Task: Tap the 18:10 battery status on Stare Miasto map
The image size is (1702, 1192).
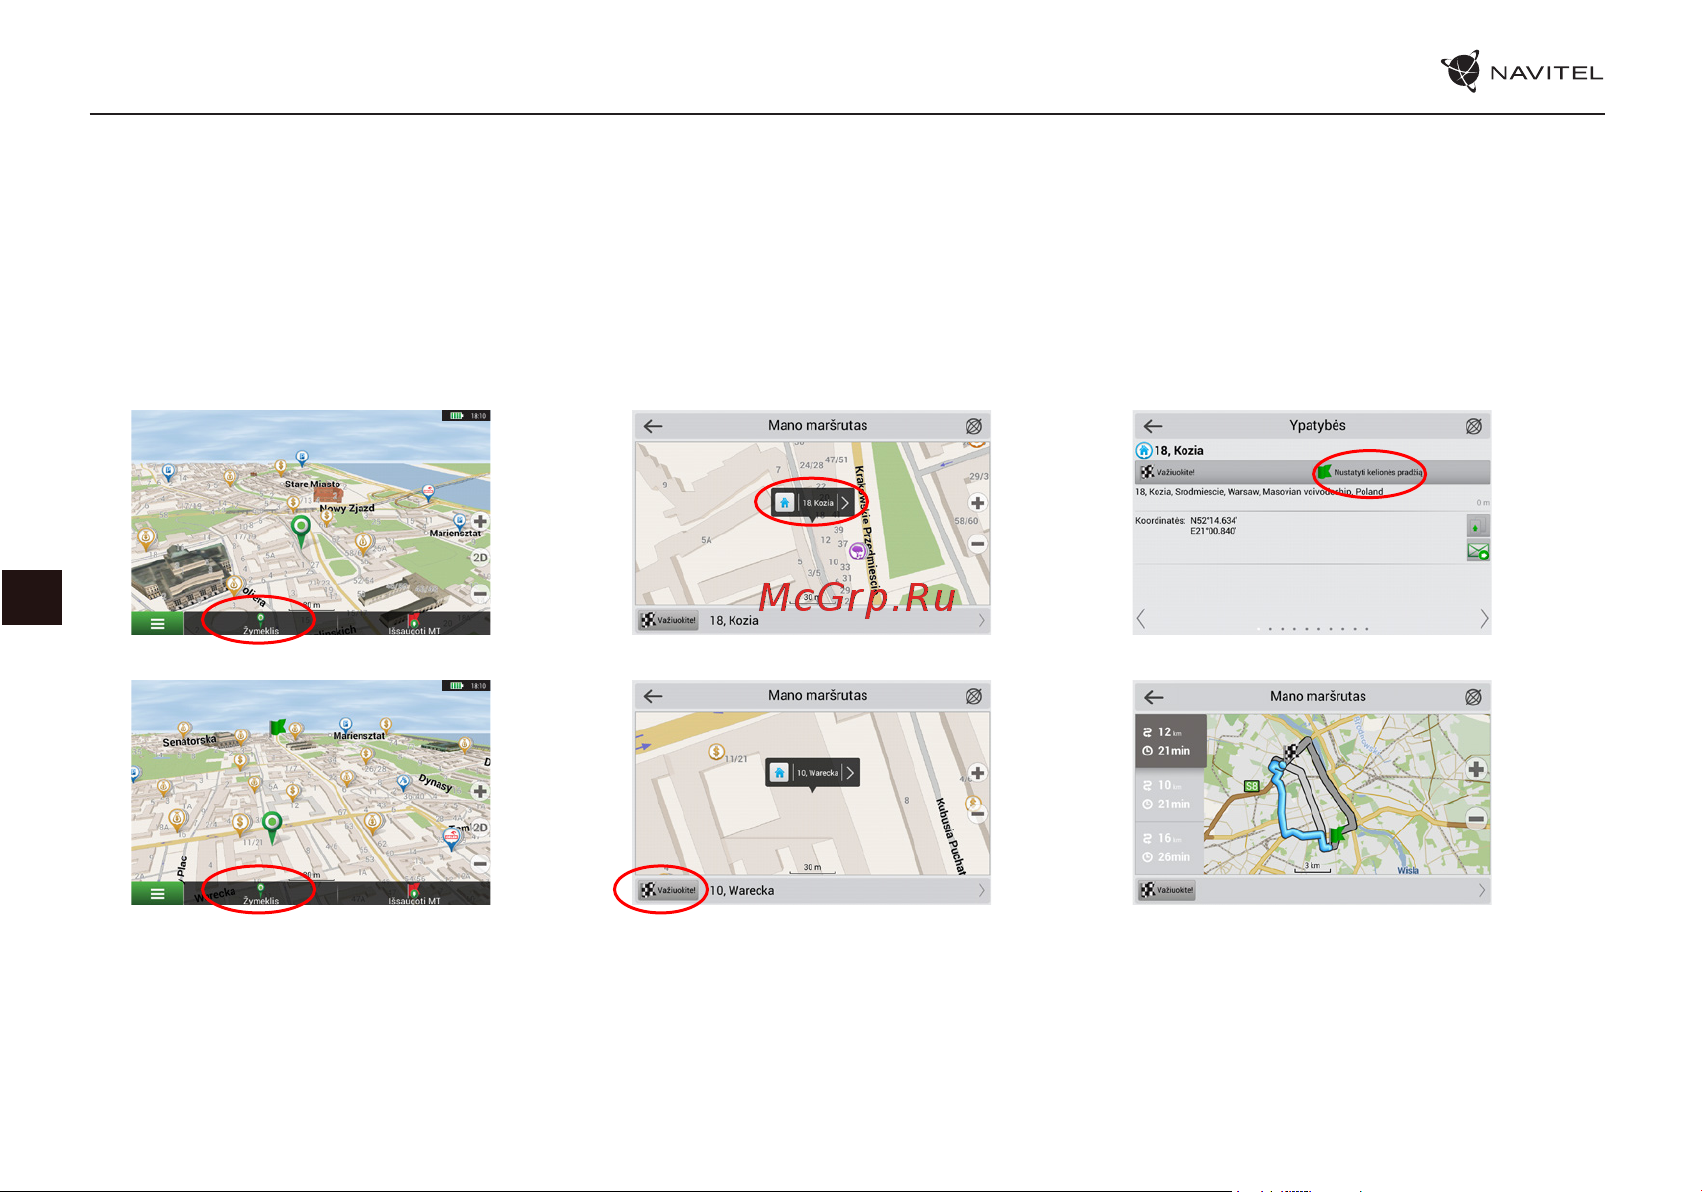Action: (466, 416)
